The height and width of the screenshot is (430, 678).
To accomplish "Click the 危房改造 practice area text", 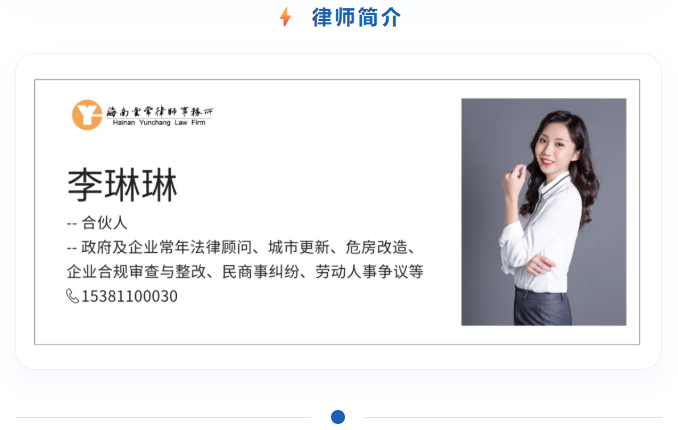I will point(376,247).
